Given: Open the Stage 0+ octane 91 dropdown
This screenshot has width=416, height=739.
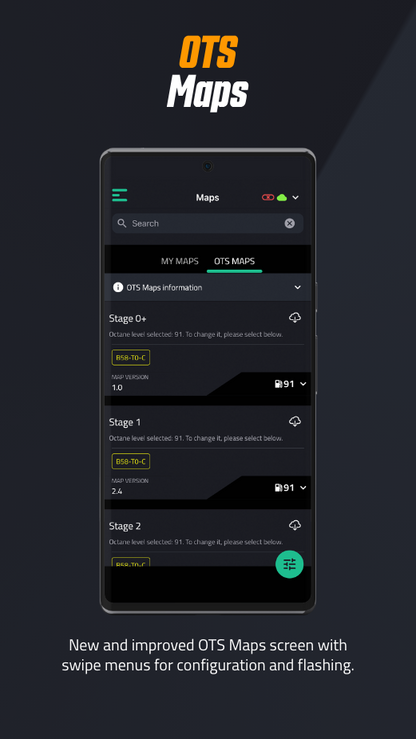Looking at the screenshot, I should tap(290, 384).
